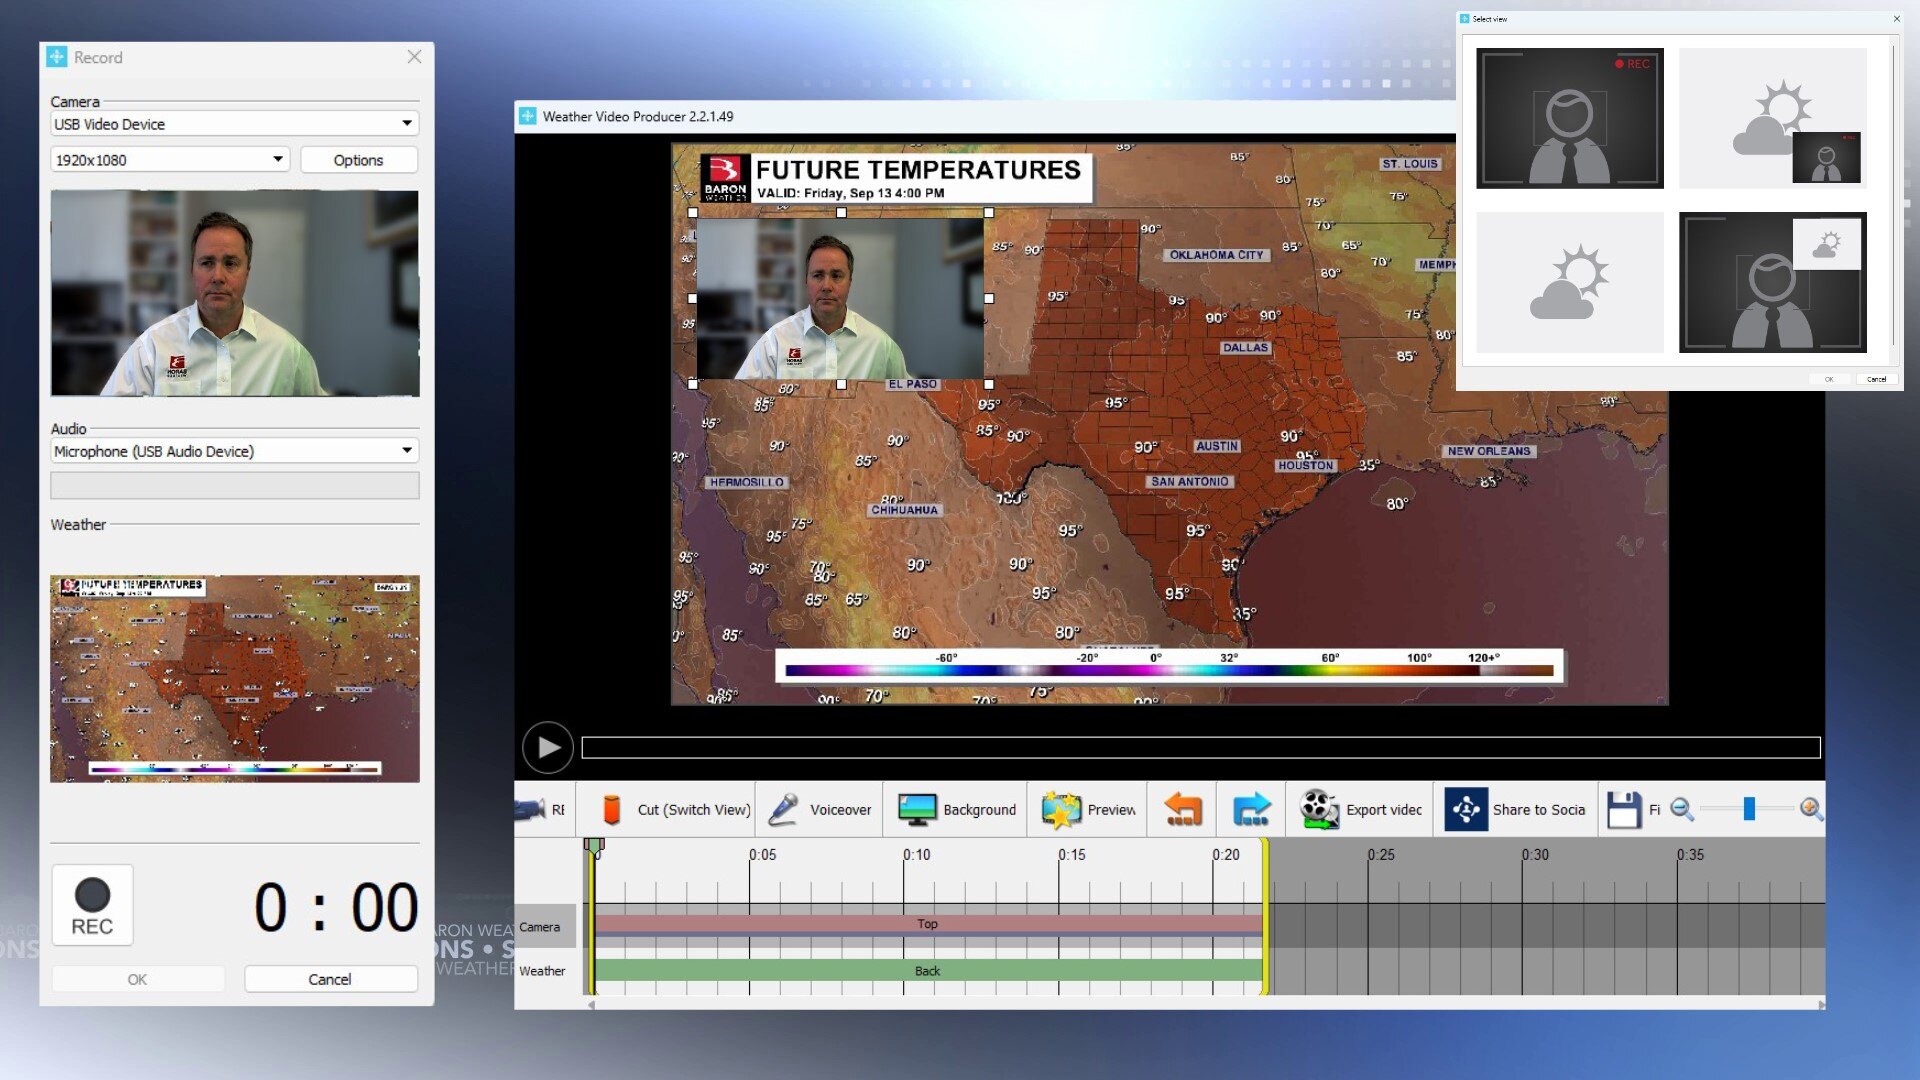Image resolution: width=1920 pixels, height=1080 pixels.
Task: Click Cancel in the Record dialog
Action: pos(330,979)
